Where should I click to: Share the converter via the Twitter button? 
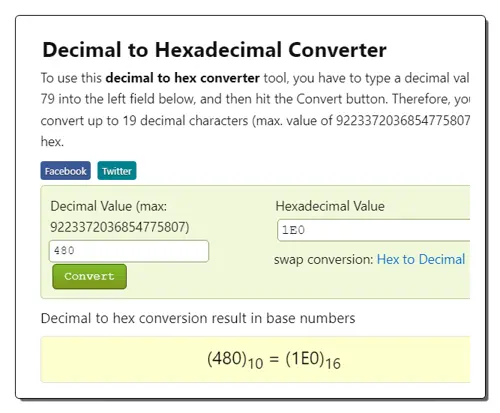coord(117,171)
